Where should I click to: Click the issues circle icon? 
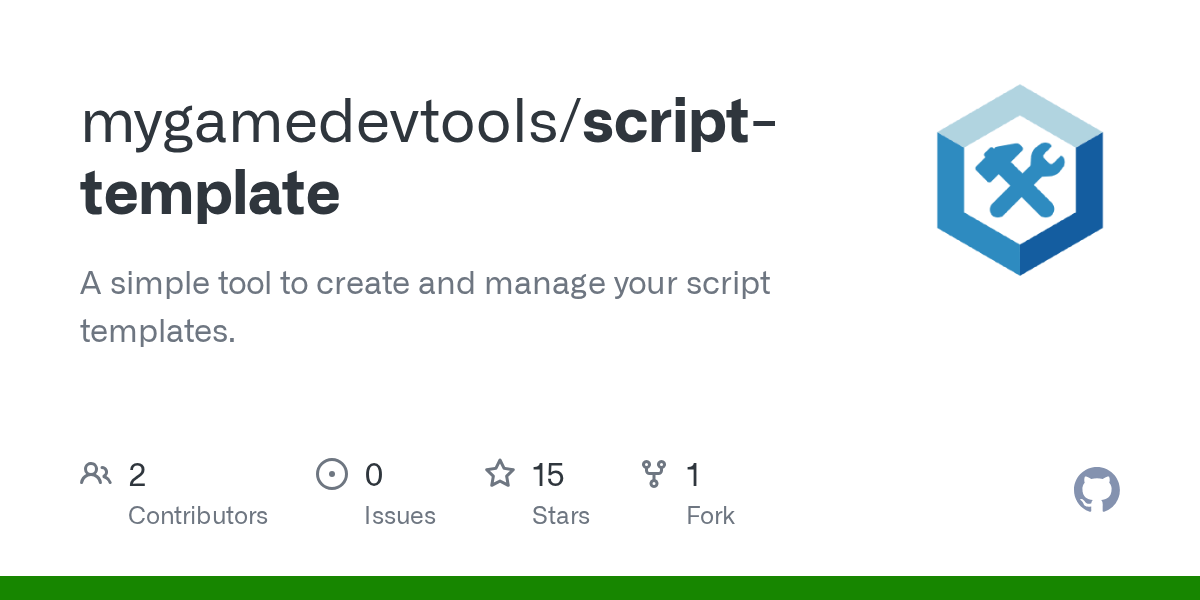click(332, 474)
